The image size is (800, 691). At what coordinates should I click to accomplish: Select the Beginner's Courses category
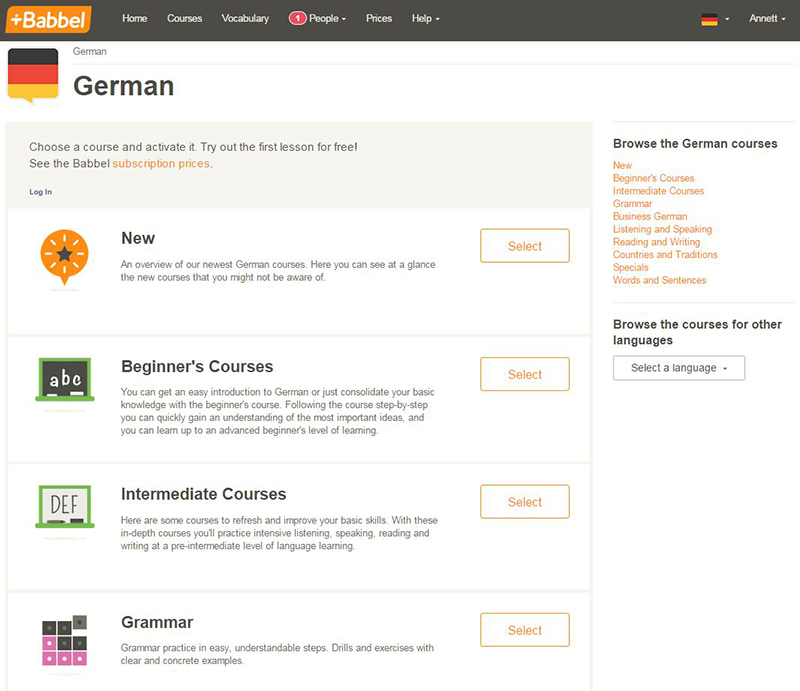524,374
